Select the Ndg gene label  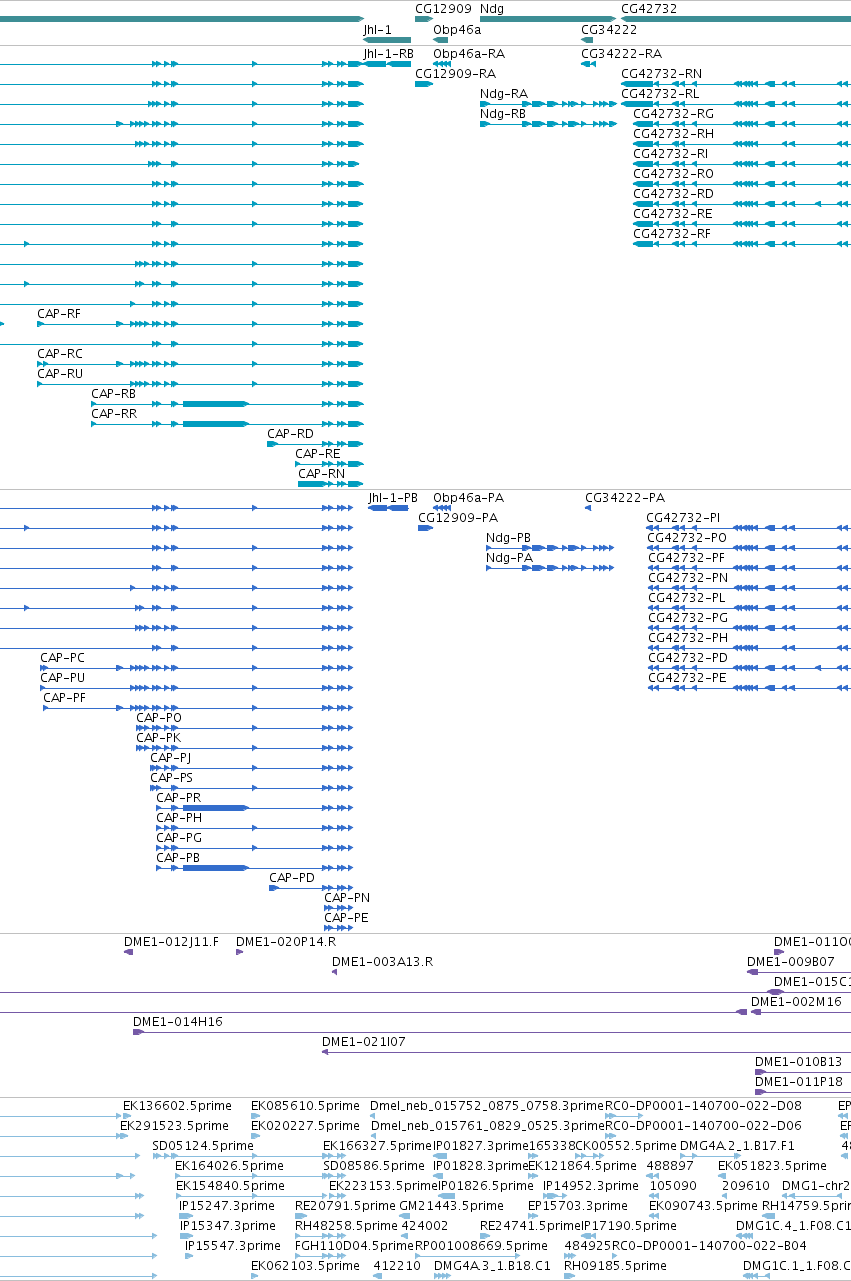point(492,9)
